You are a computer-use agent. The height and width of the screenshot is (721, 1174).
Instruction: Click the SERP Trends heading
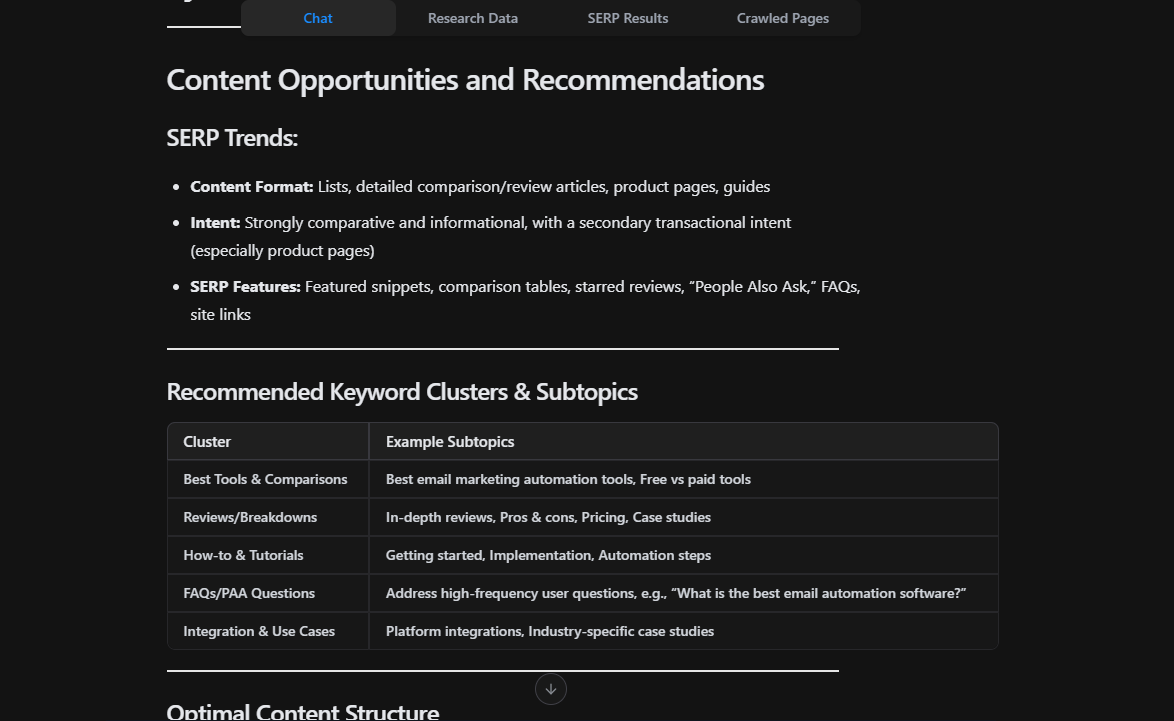[232, 138]
